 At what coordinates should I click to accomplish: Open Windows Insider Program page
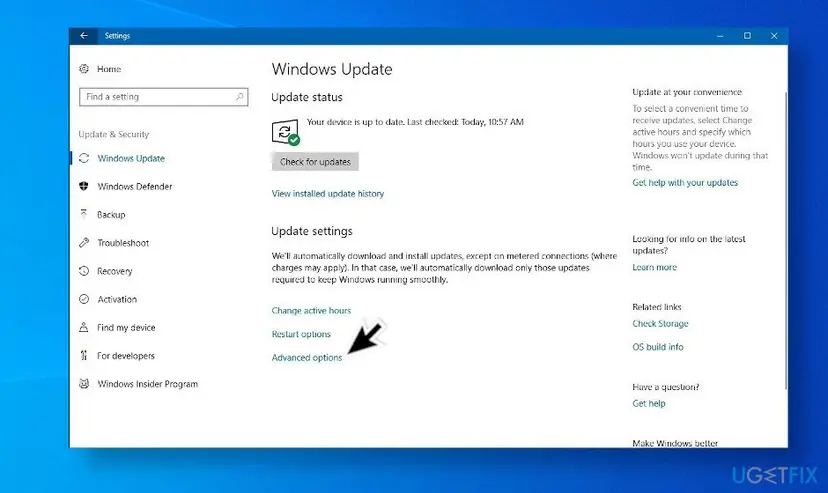147,384
